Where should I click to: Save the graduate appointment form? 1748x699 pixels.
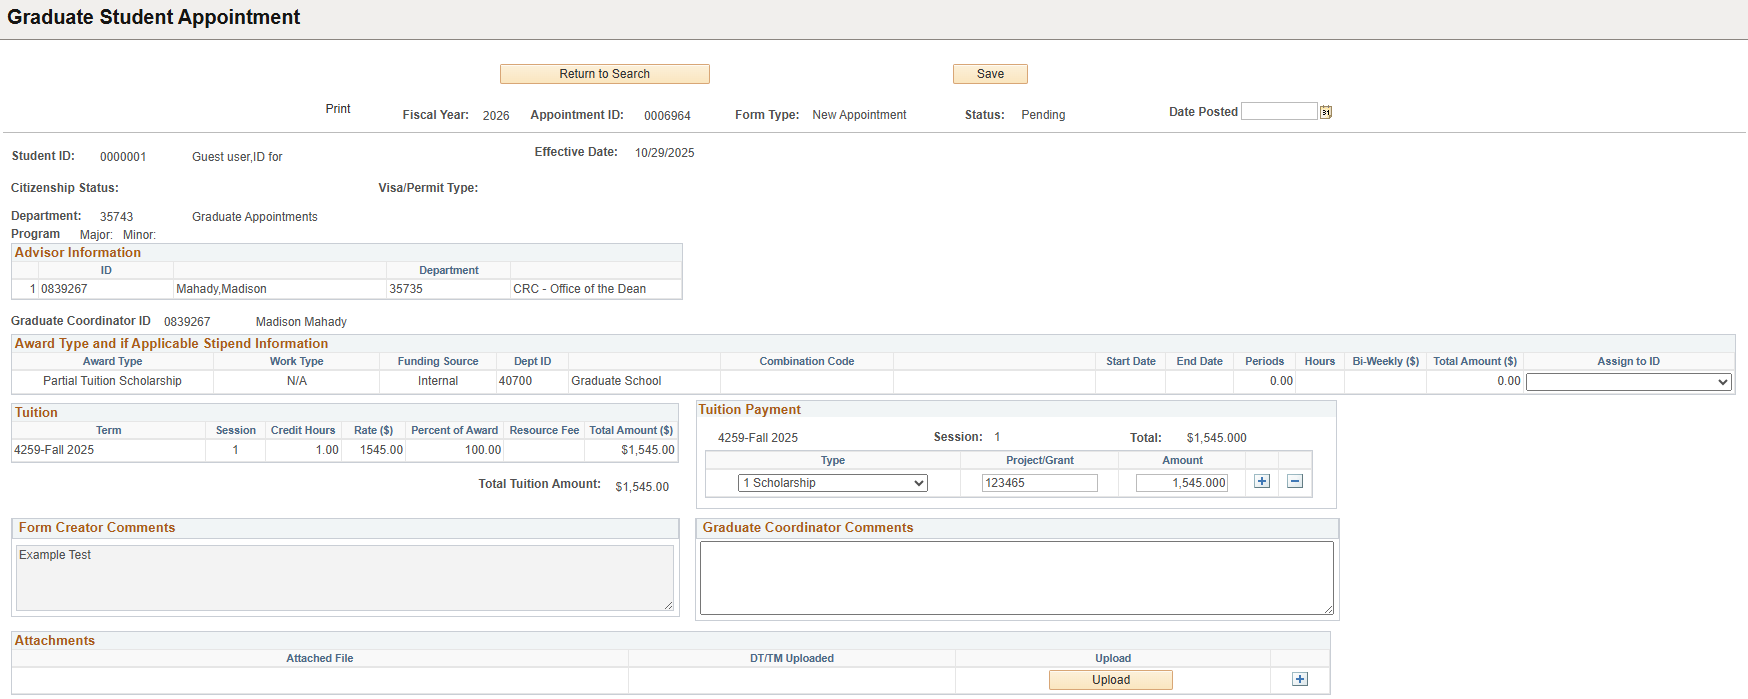(x=990, y=74)
